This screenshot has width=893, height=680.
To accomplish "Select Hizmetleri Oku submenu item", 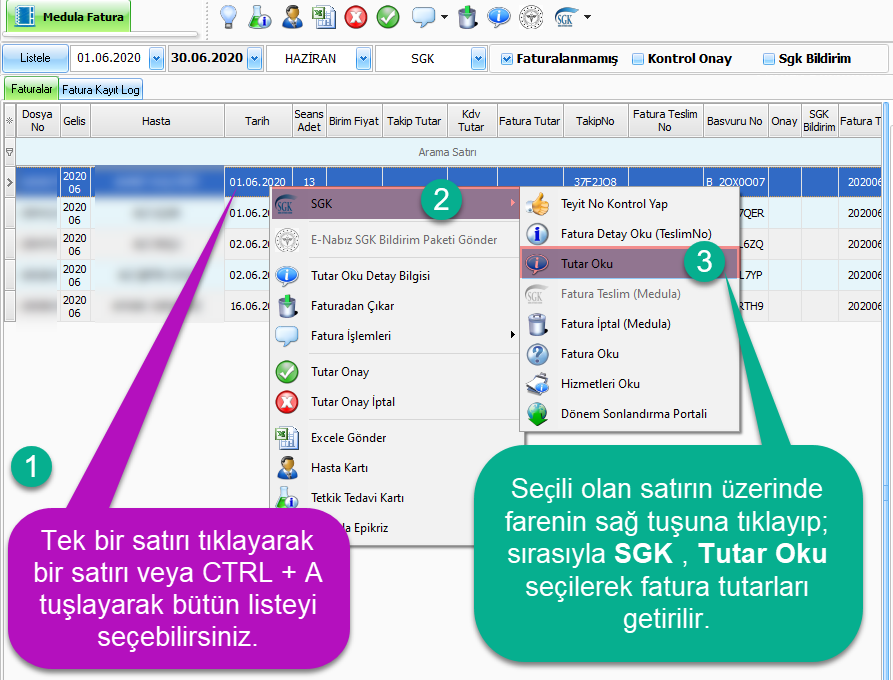I will 629,384.
